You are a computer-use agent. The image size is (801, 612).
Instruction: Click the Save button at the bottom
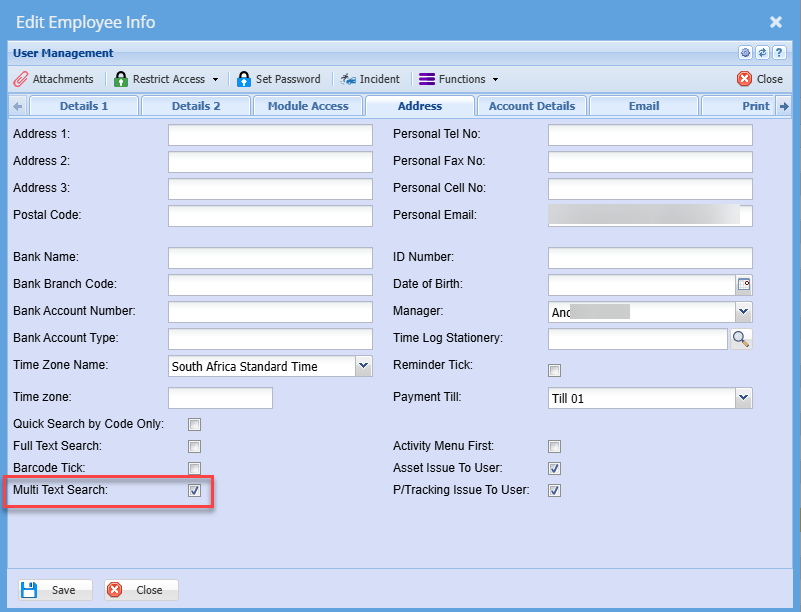pyautogui.click(x=50, y=590)
